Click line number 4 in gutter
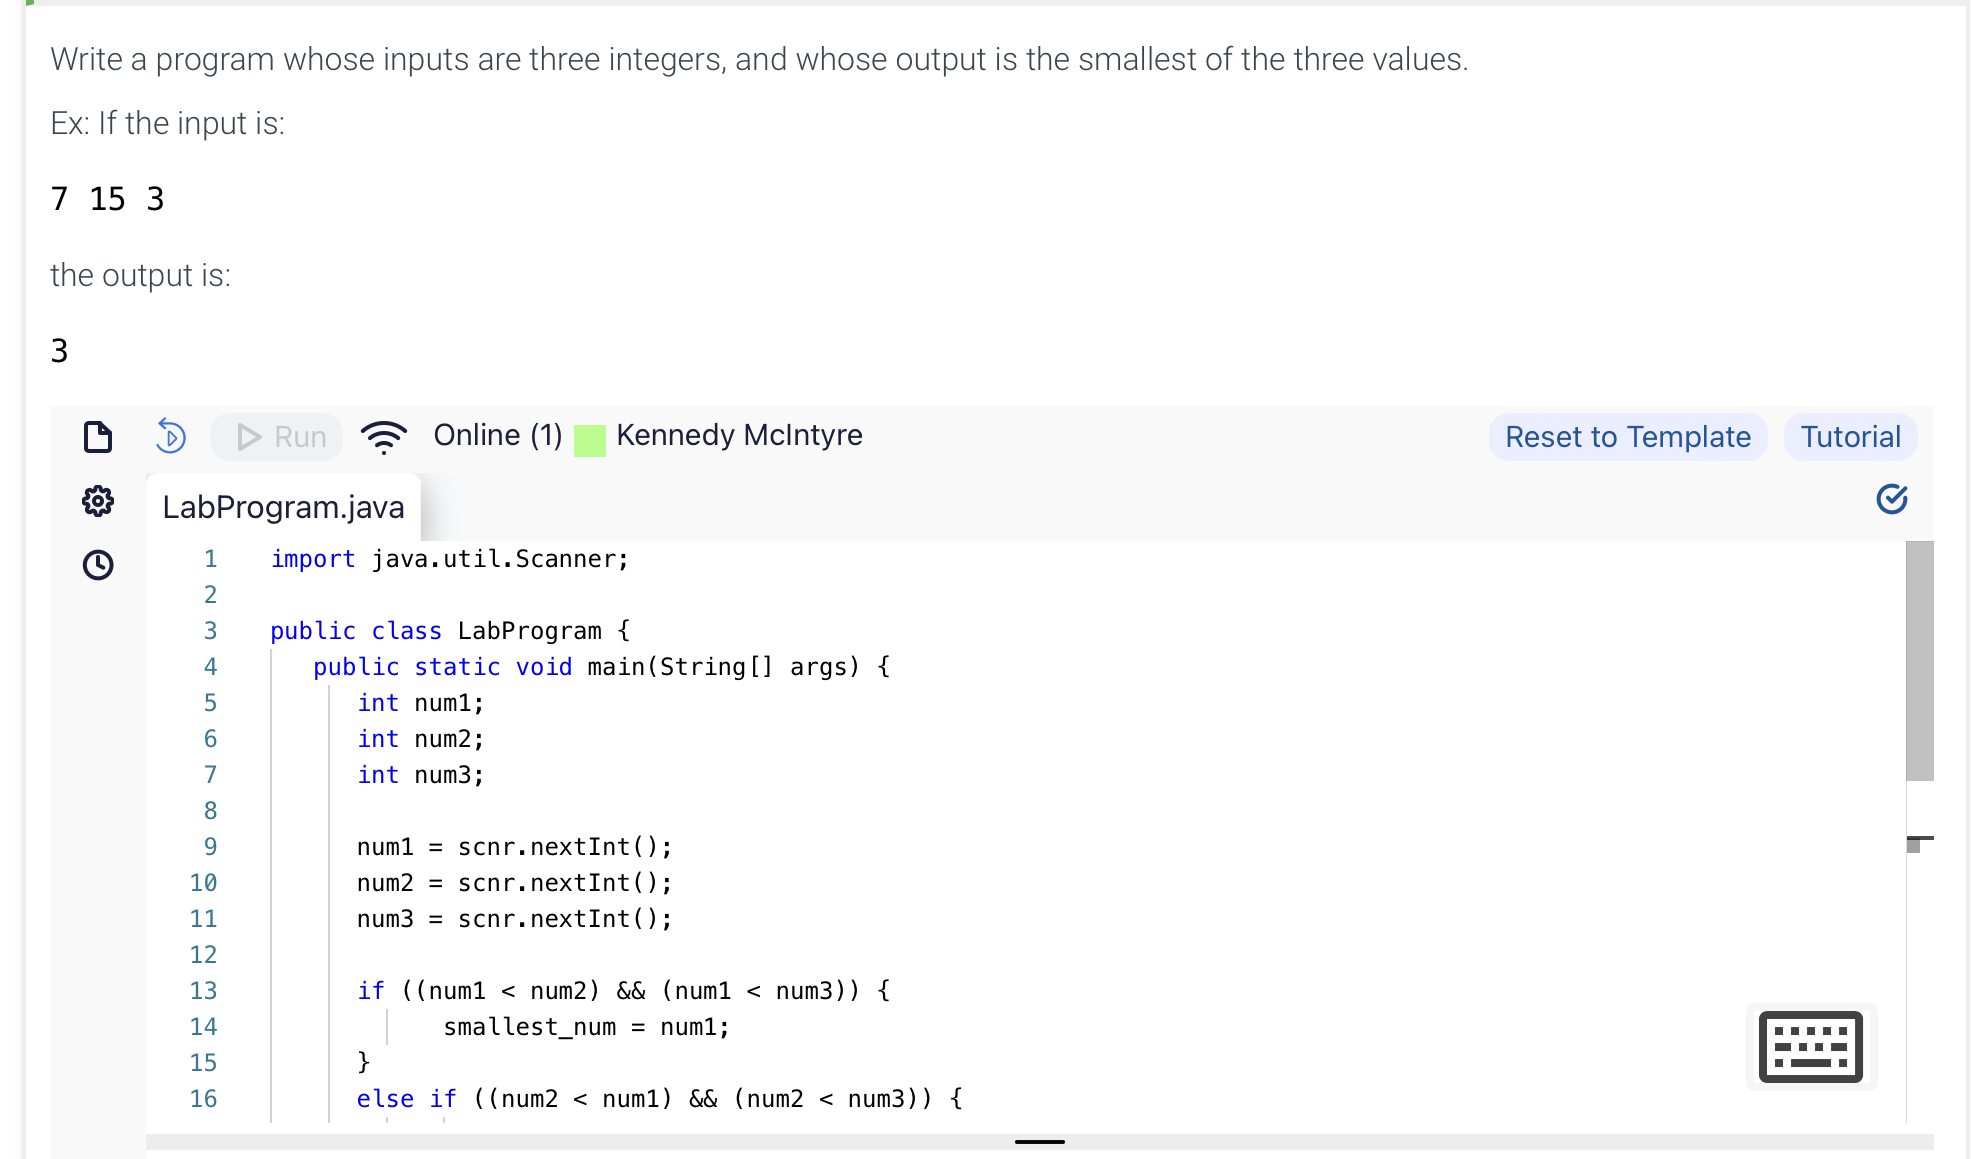The width and height of the screenshot is (1971, 1159). (x=210, y=667)
